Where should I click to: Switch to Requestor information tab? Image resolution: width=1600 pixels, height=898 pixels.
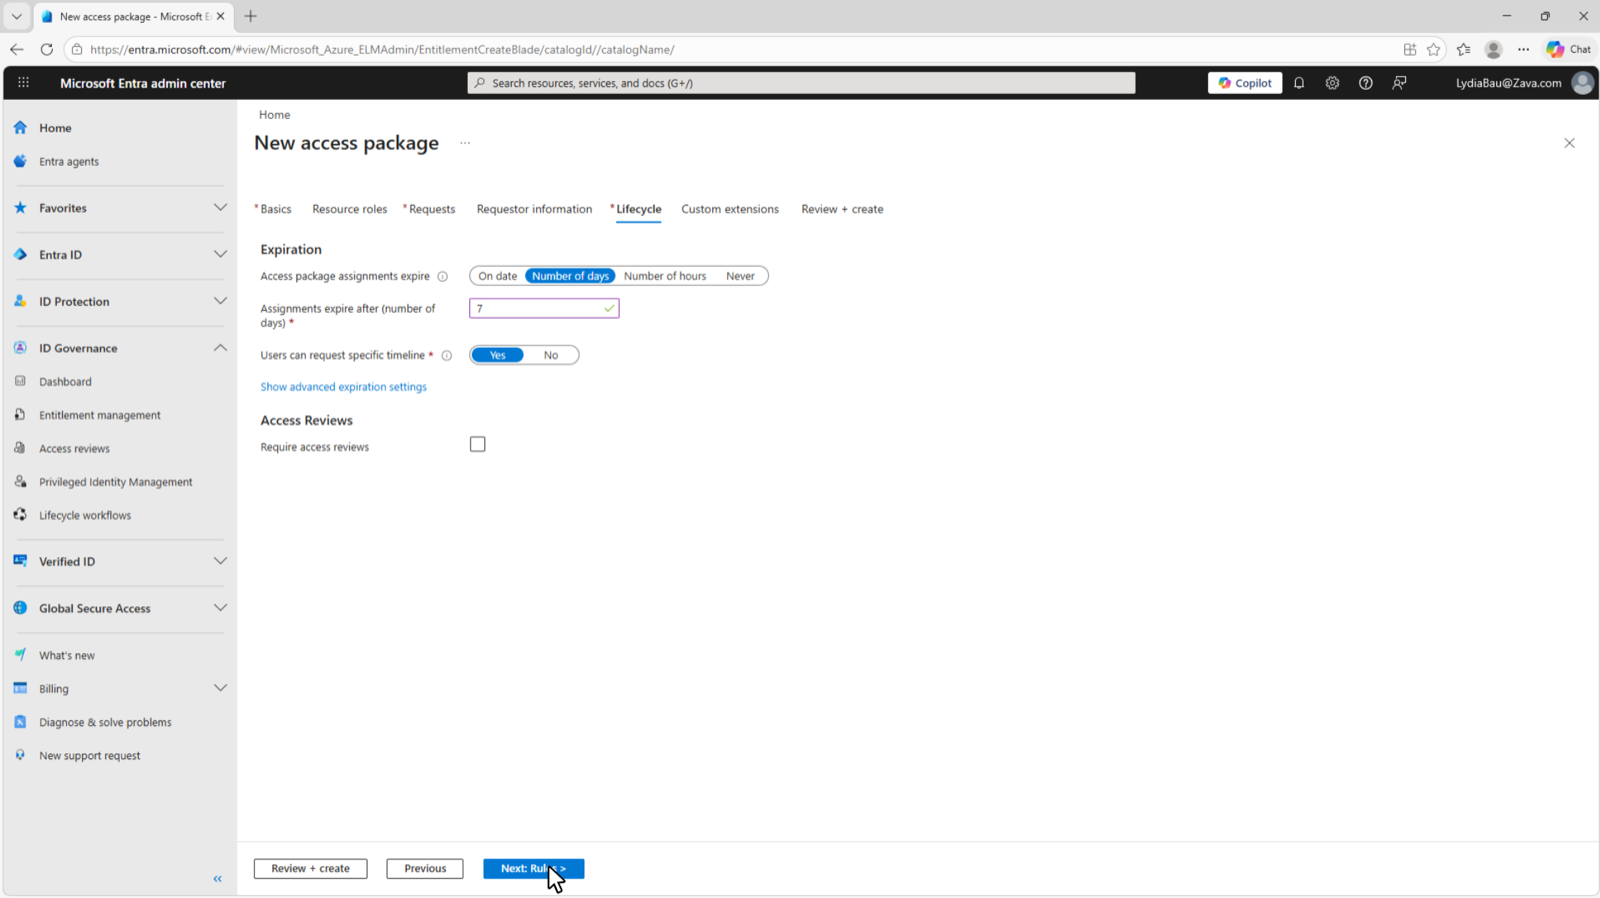coord(534,209)
